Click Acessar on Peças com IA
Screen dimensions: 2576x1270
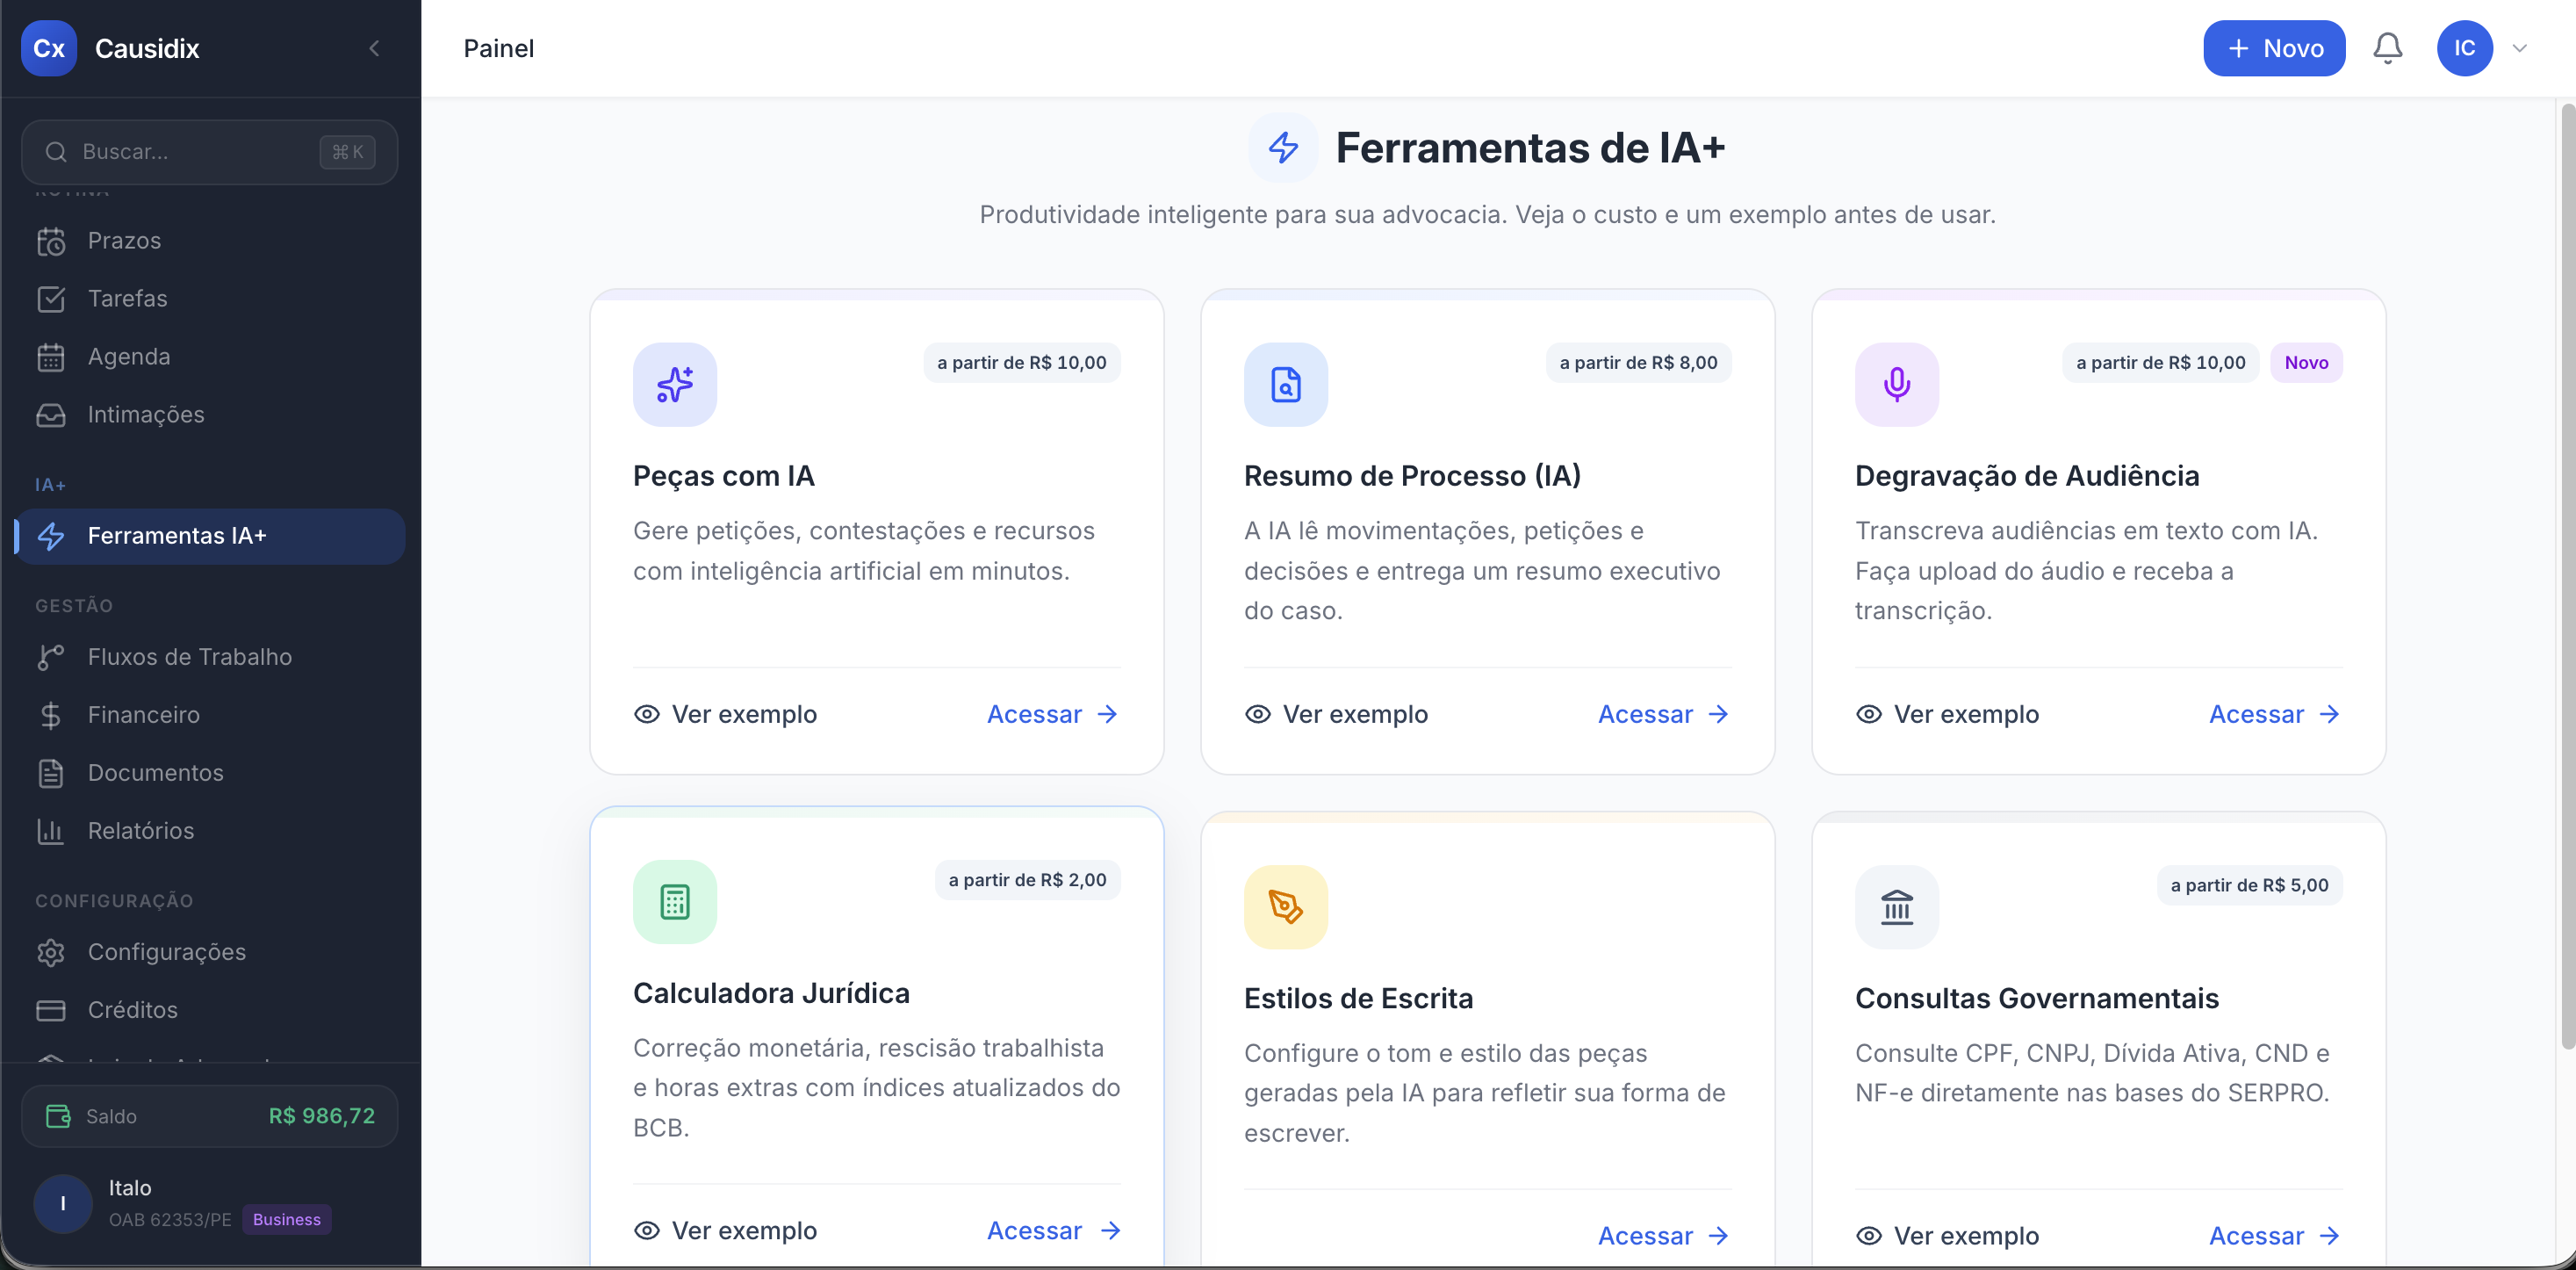[x=1053, y=714]
